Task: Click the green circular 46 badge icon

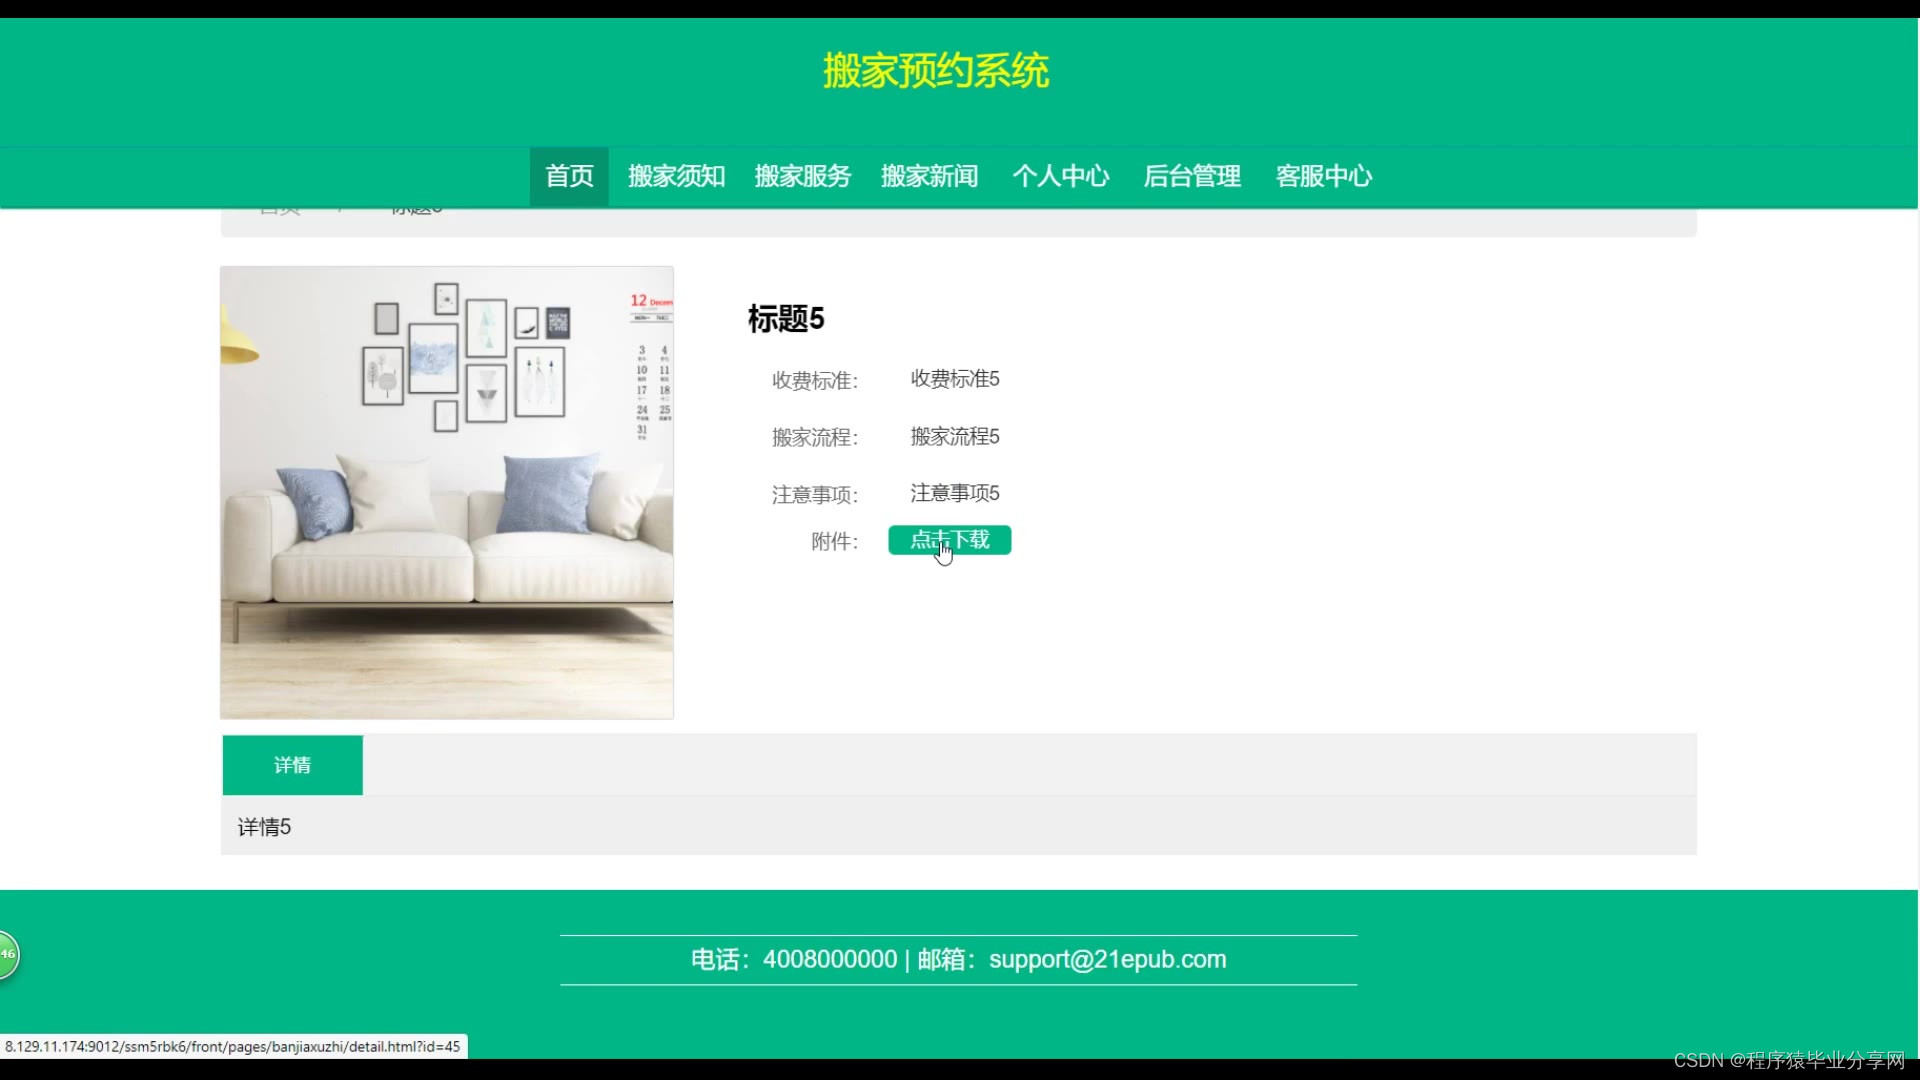Action: click(7, 954)
